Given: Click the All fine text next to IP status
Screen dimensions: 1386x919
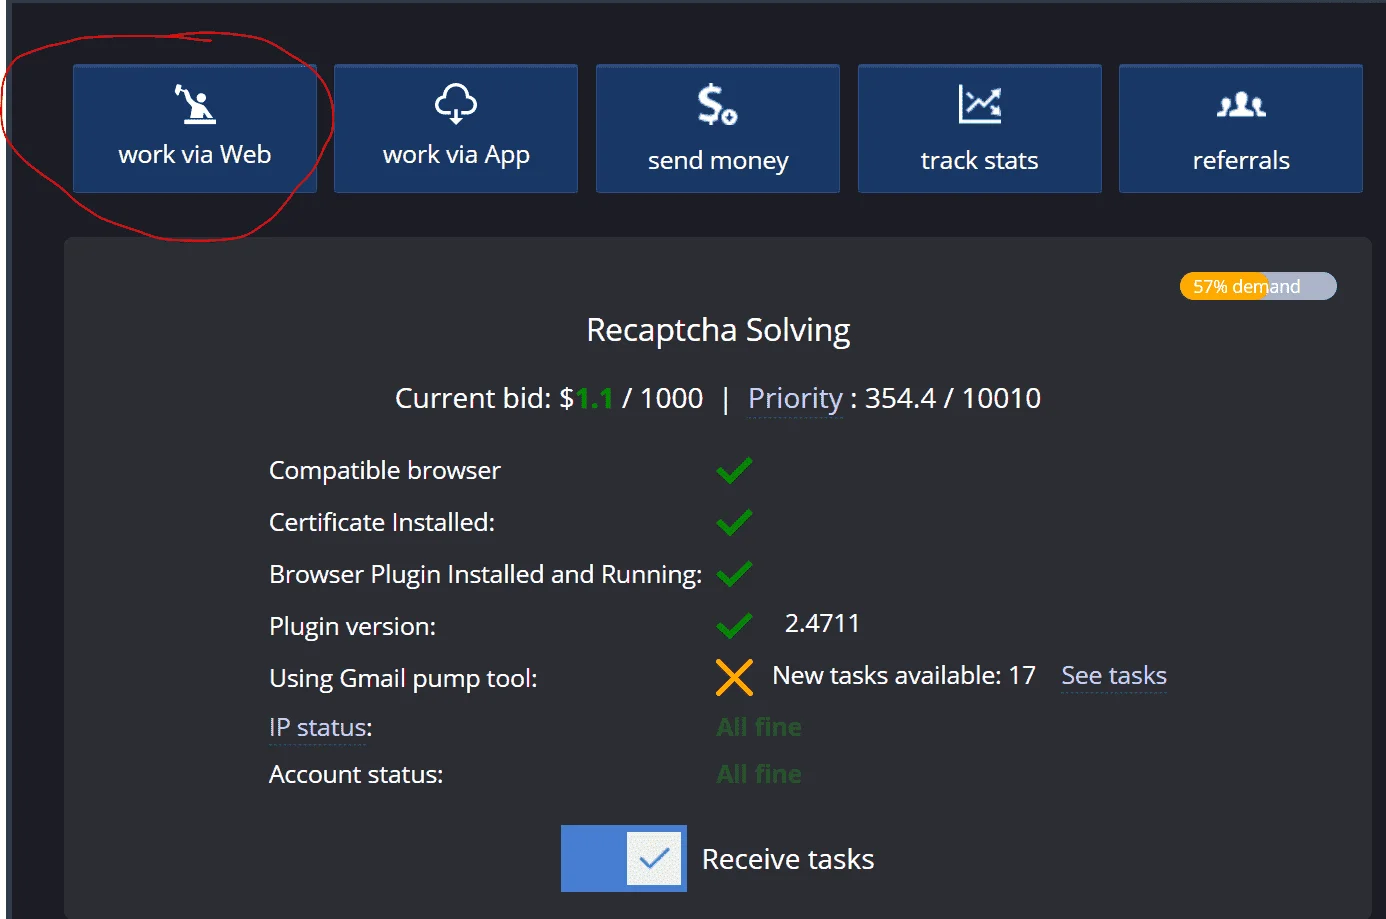Looking at the screenshot, I should (759, 727).
